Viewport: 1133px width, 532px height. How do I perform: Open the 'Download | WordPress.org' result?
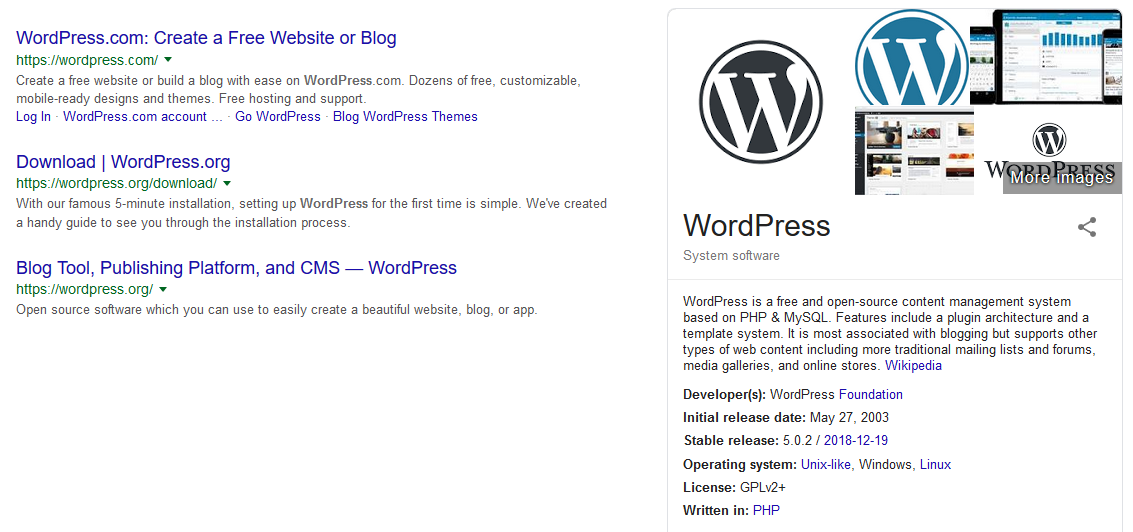click(x=123, y=161)
